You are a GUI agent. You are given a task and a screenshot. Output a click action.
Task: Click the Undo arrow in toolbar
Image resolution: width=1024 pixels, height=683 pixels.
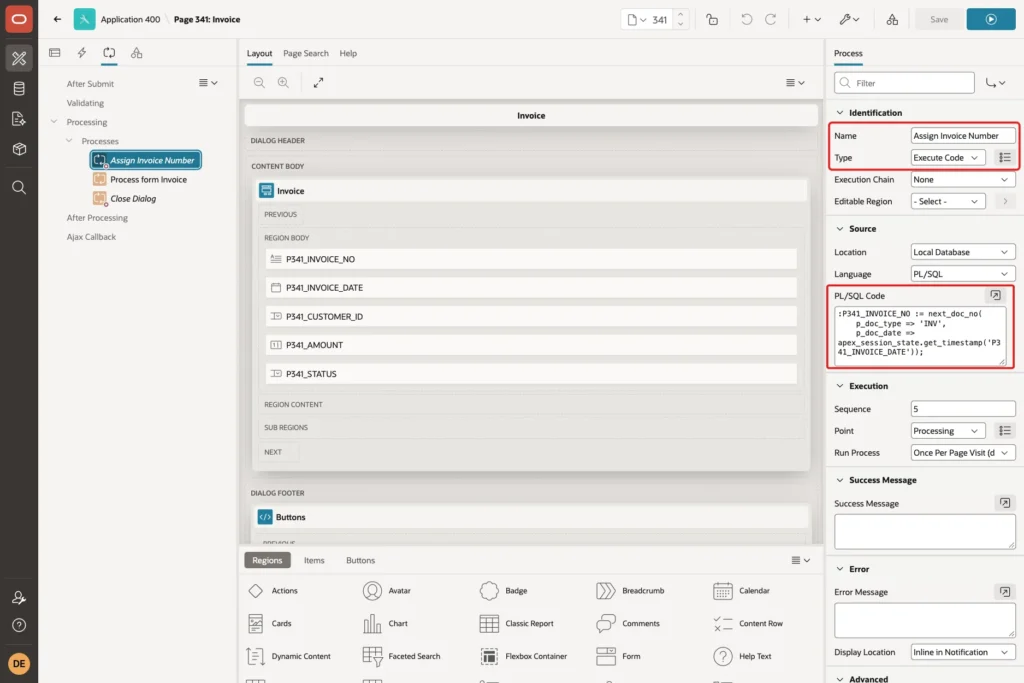(746, 20)
